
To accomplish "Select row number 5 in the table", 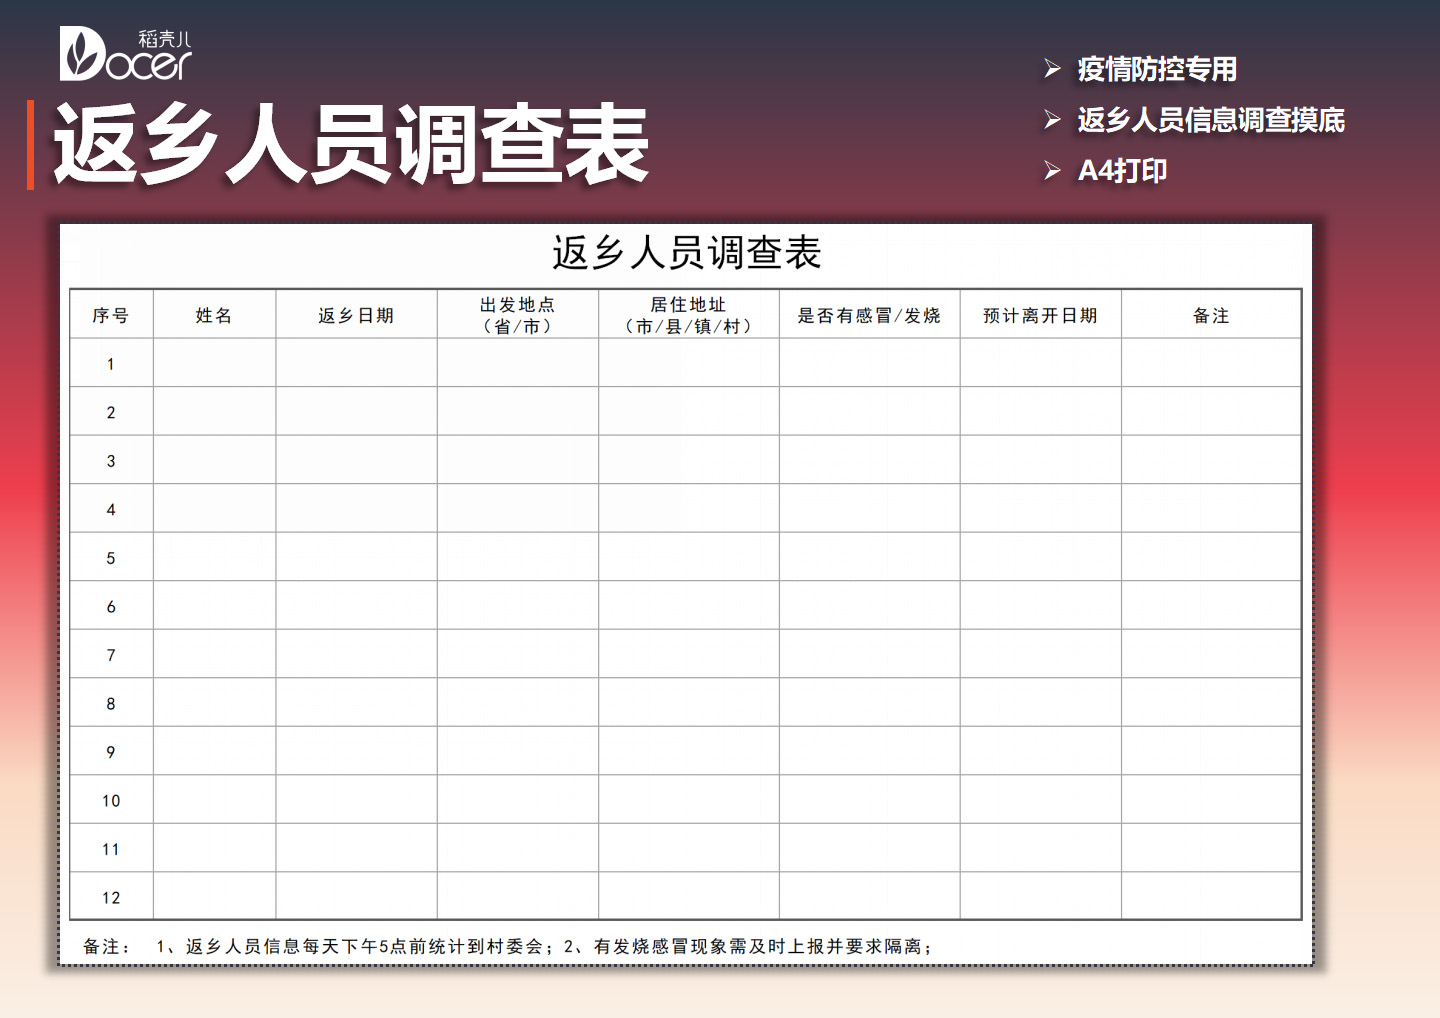I will (110, 557).
